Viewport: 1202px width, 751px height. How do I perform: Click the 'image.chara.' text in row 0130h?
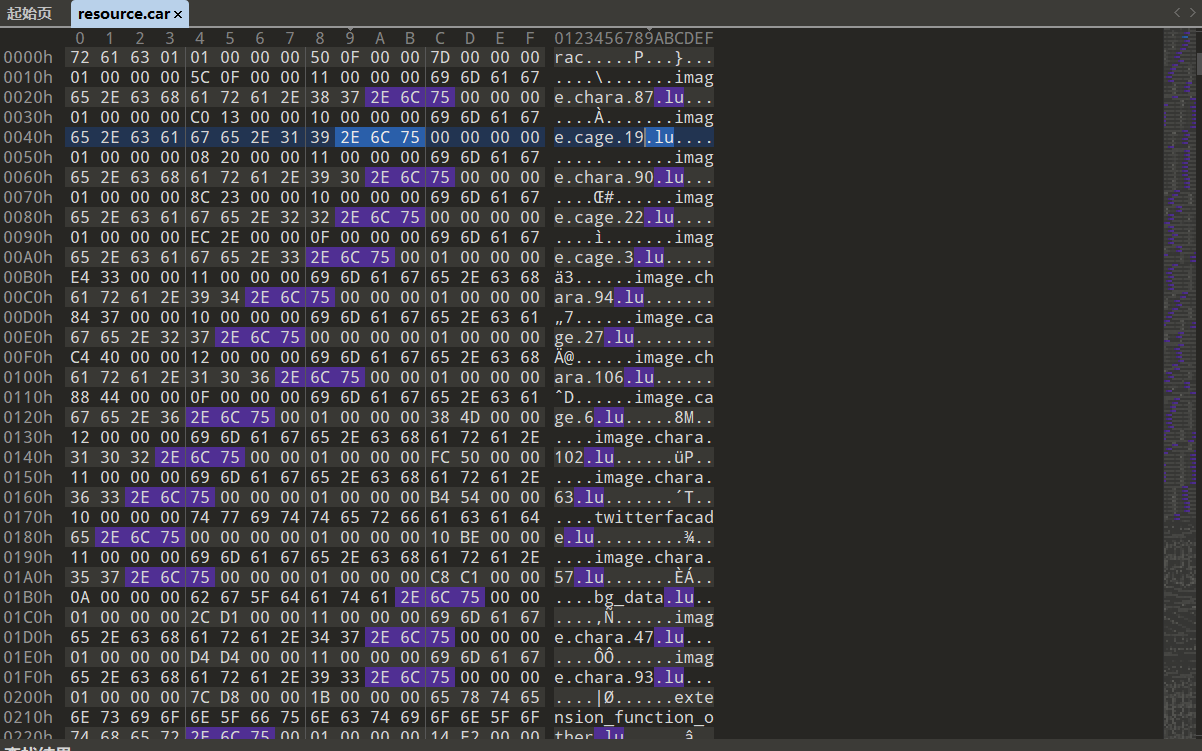pyautogui.click(x=654, y=438)
